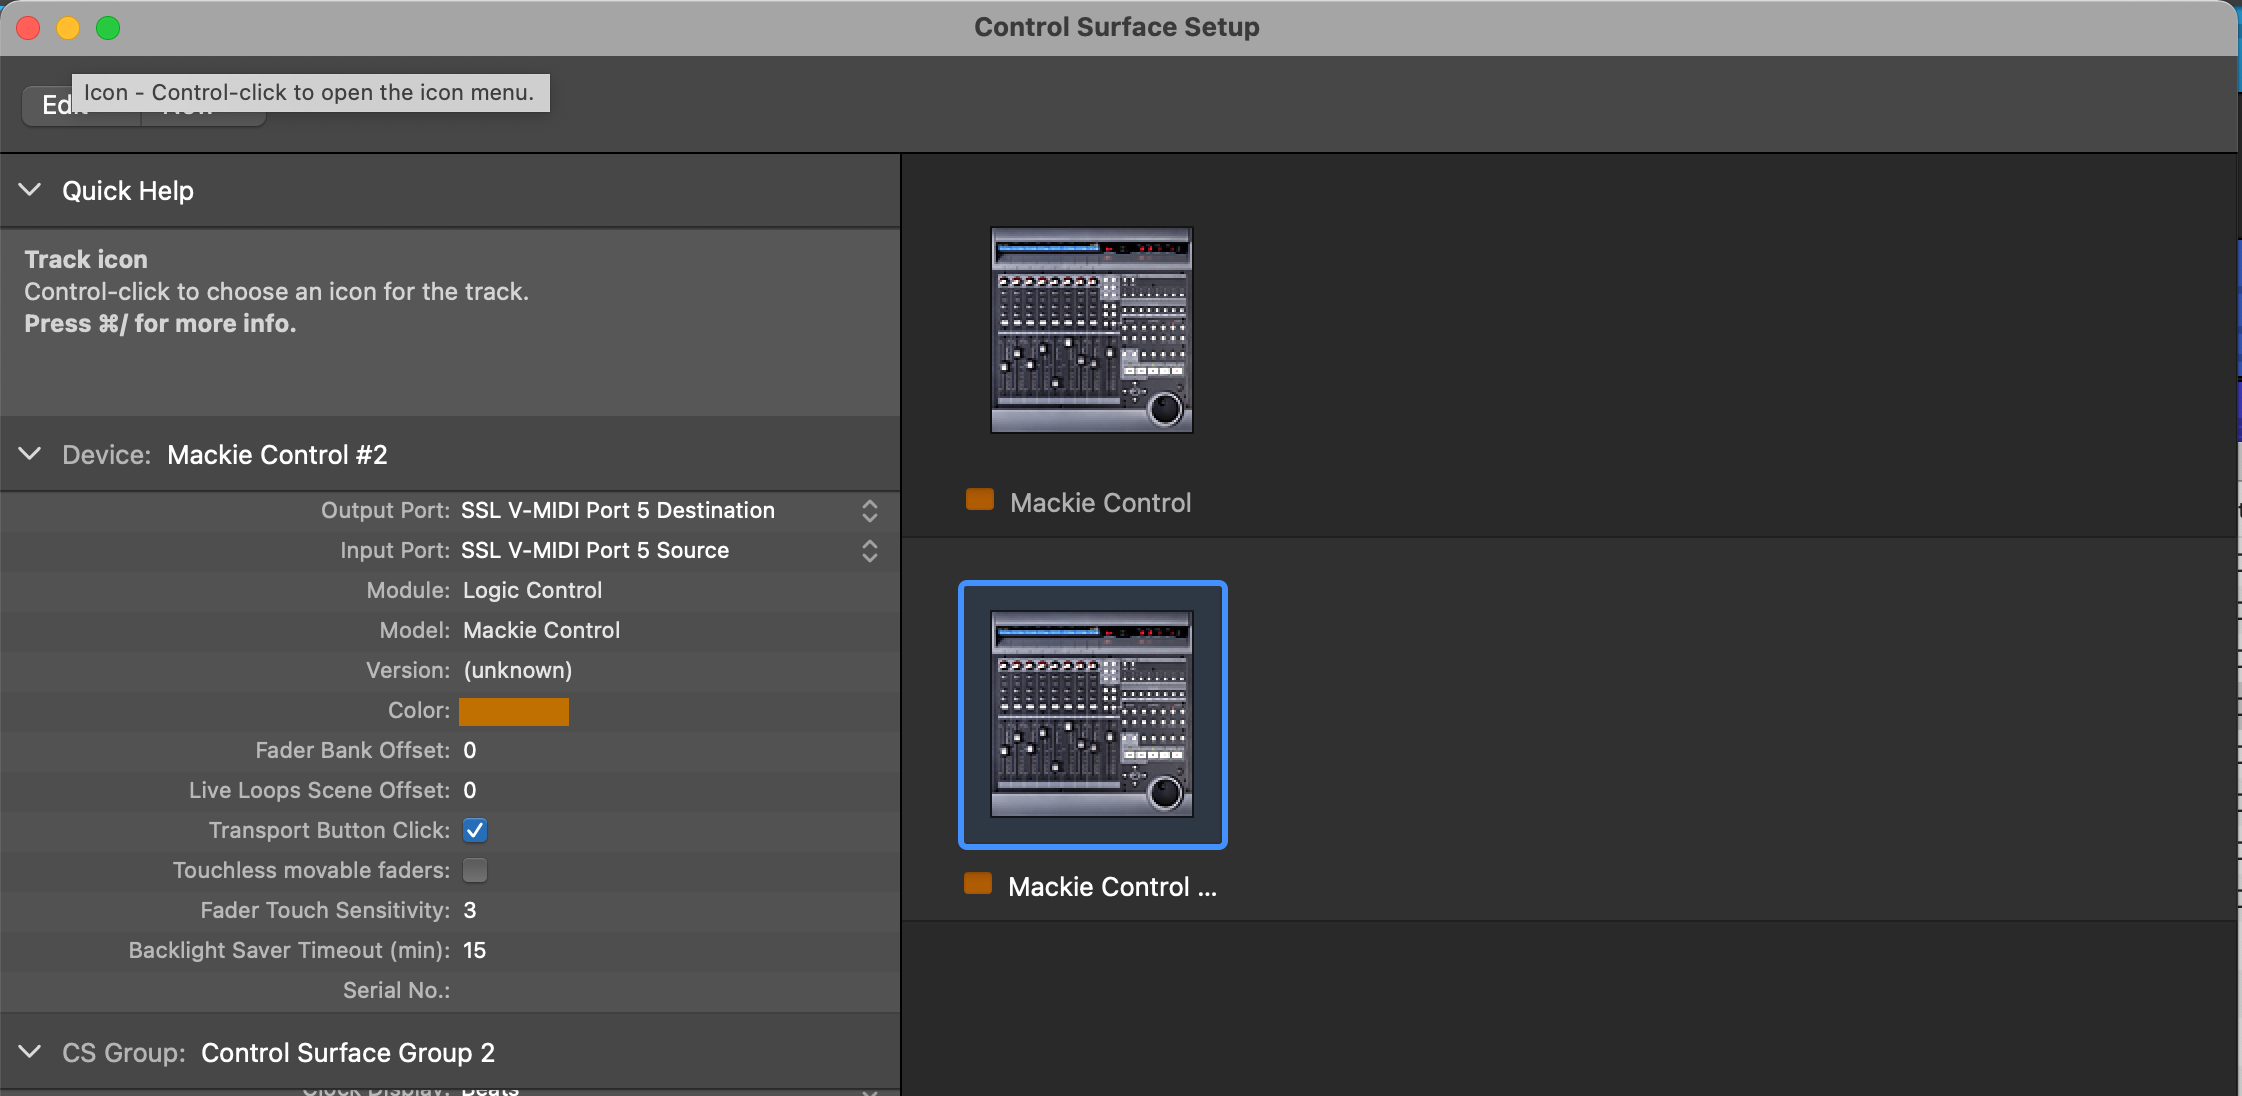Click the orange tag beside Mackie Control label

980,500
